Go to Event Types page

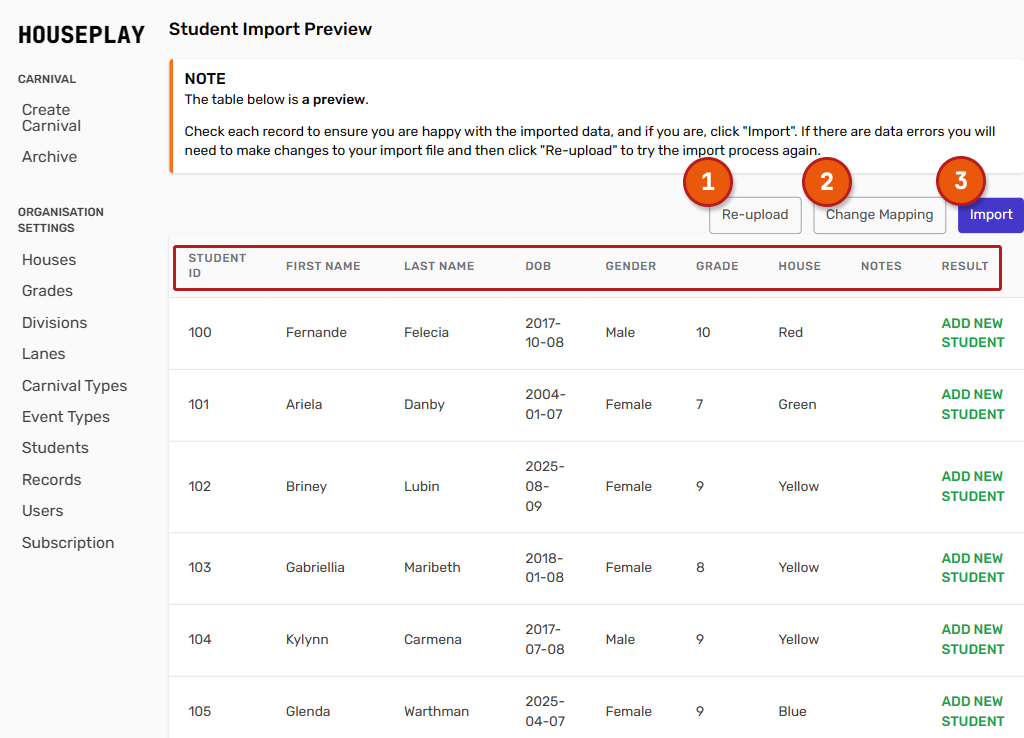click(x=66, y=417)
